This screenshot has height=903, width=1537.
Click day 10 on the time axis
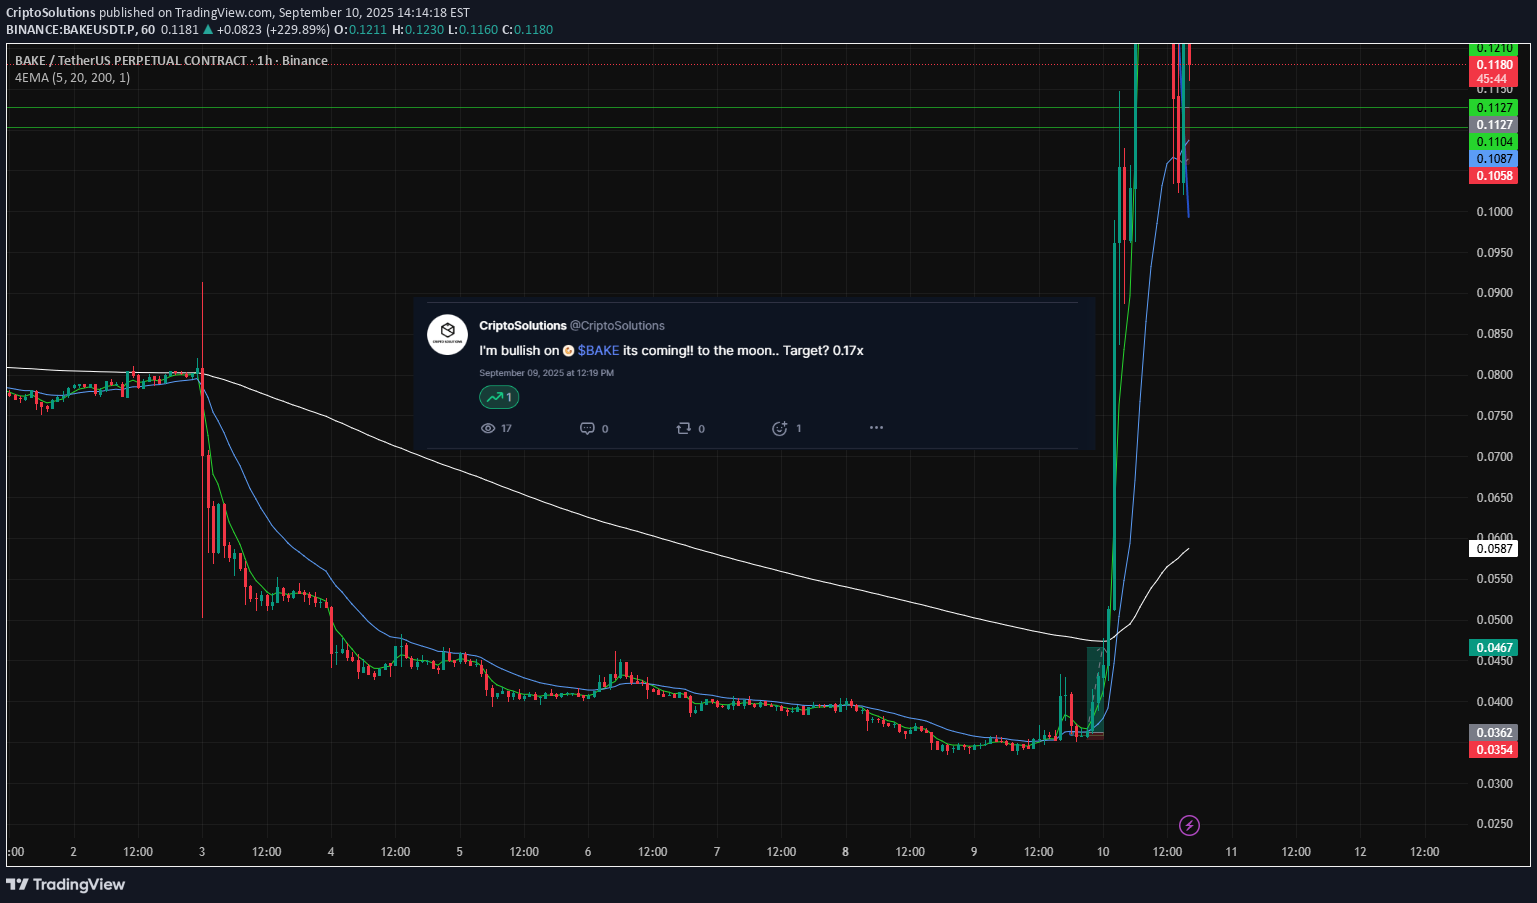[x=1103, y=852]
